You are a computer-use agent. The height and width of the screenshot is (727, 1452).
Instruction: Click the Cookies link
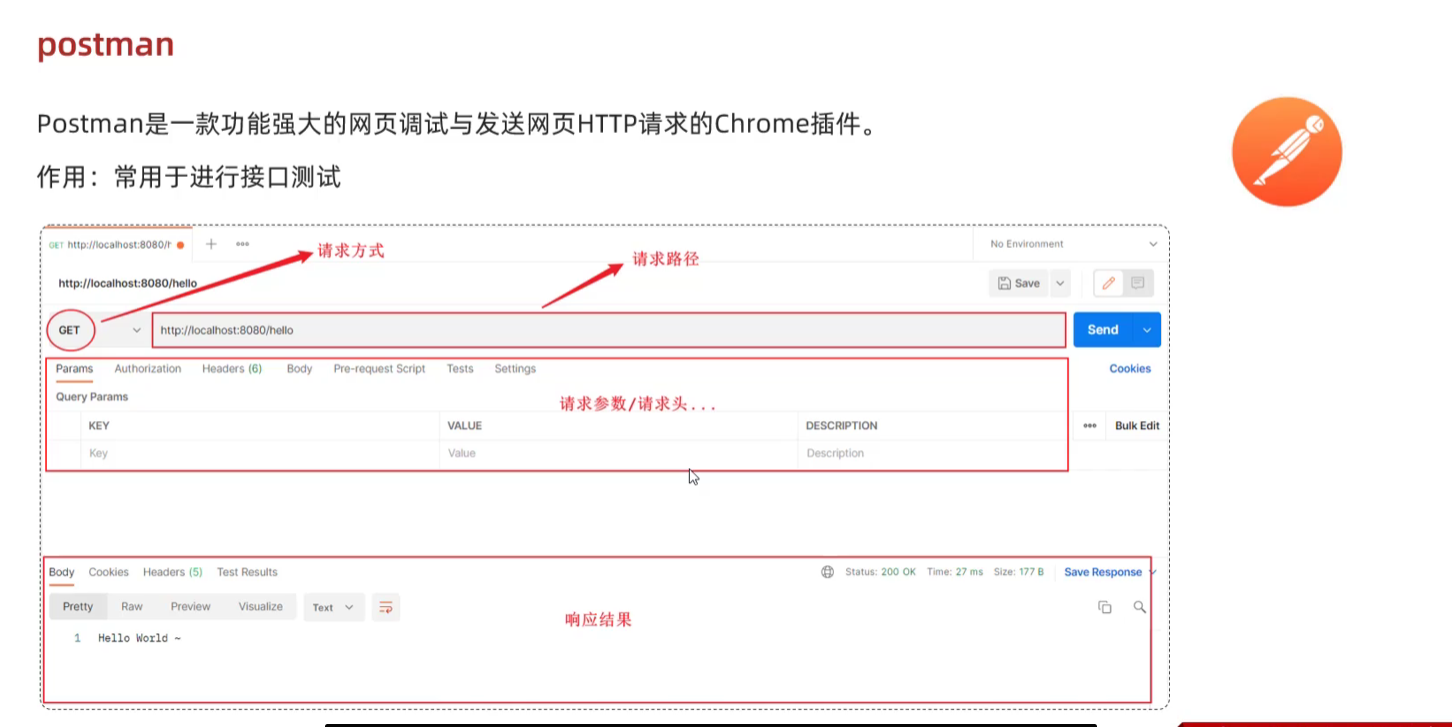1130,369
